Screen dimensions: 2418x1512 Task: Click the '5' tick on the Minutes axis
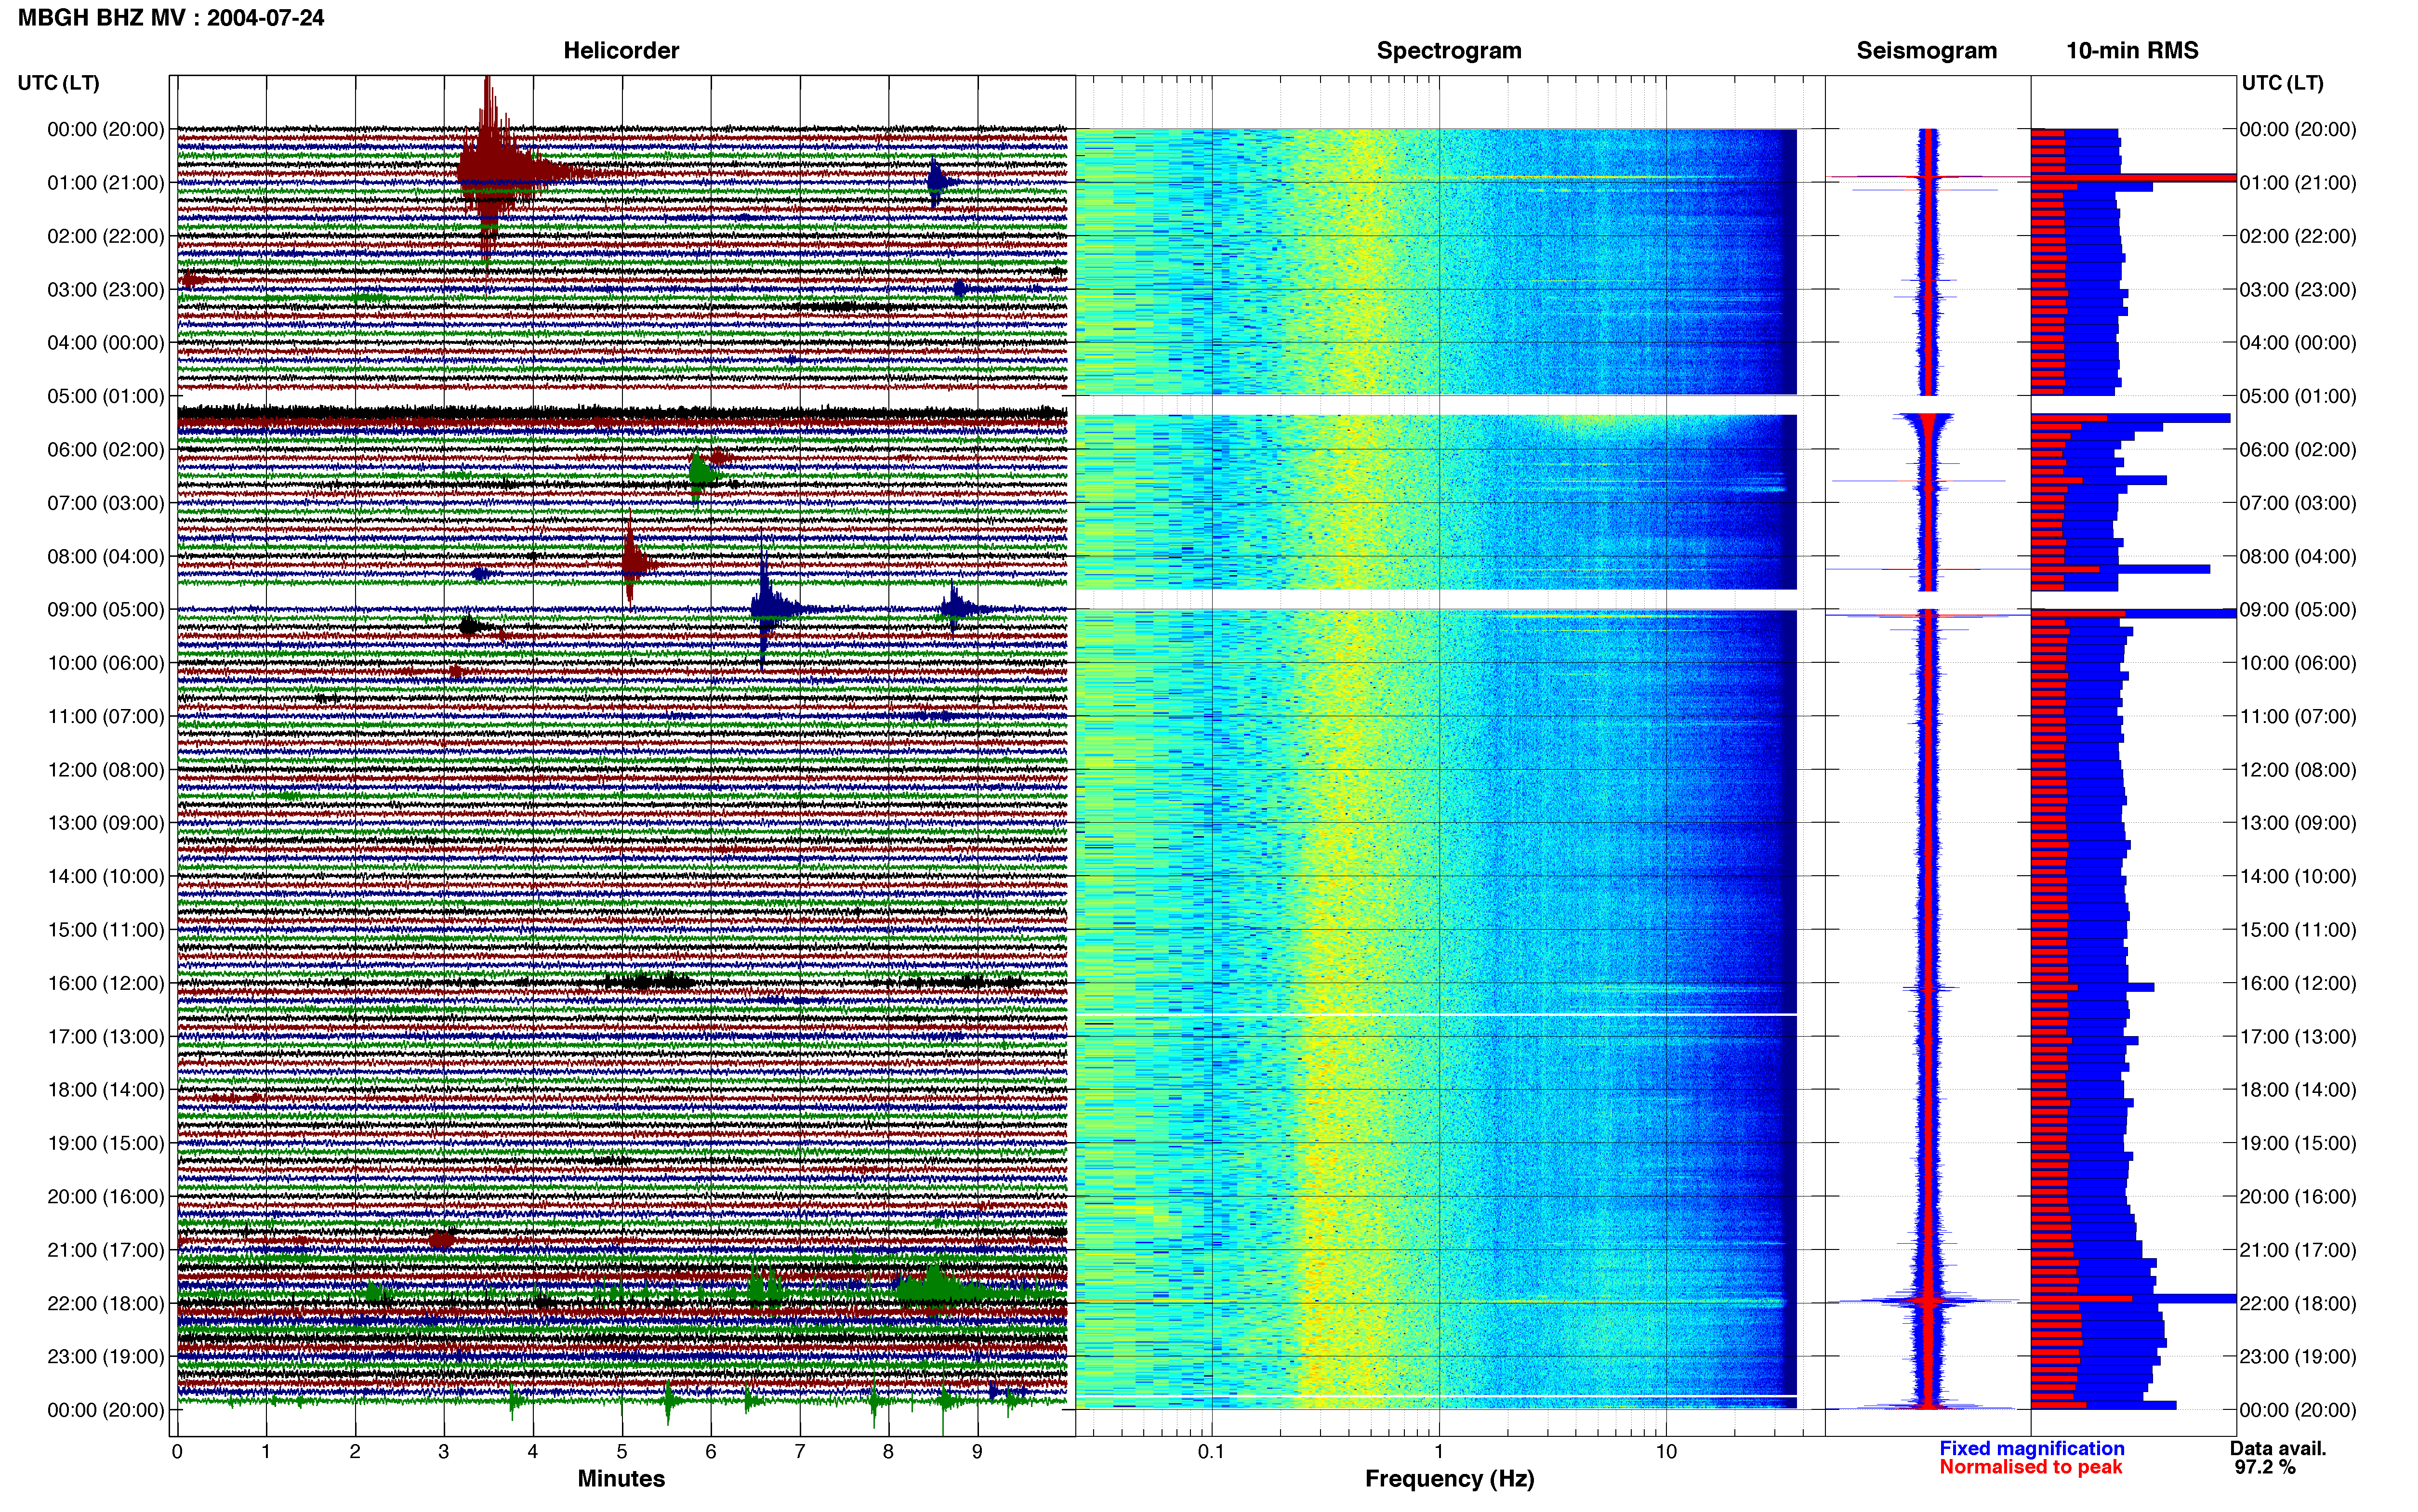pos(622,1452)
